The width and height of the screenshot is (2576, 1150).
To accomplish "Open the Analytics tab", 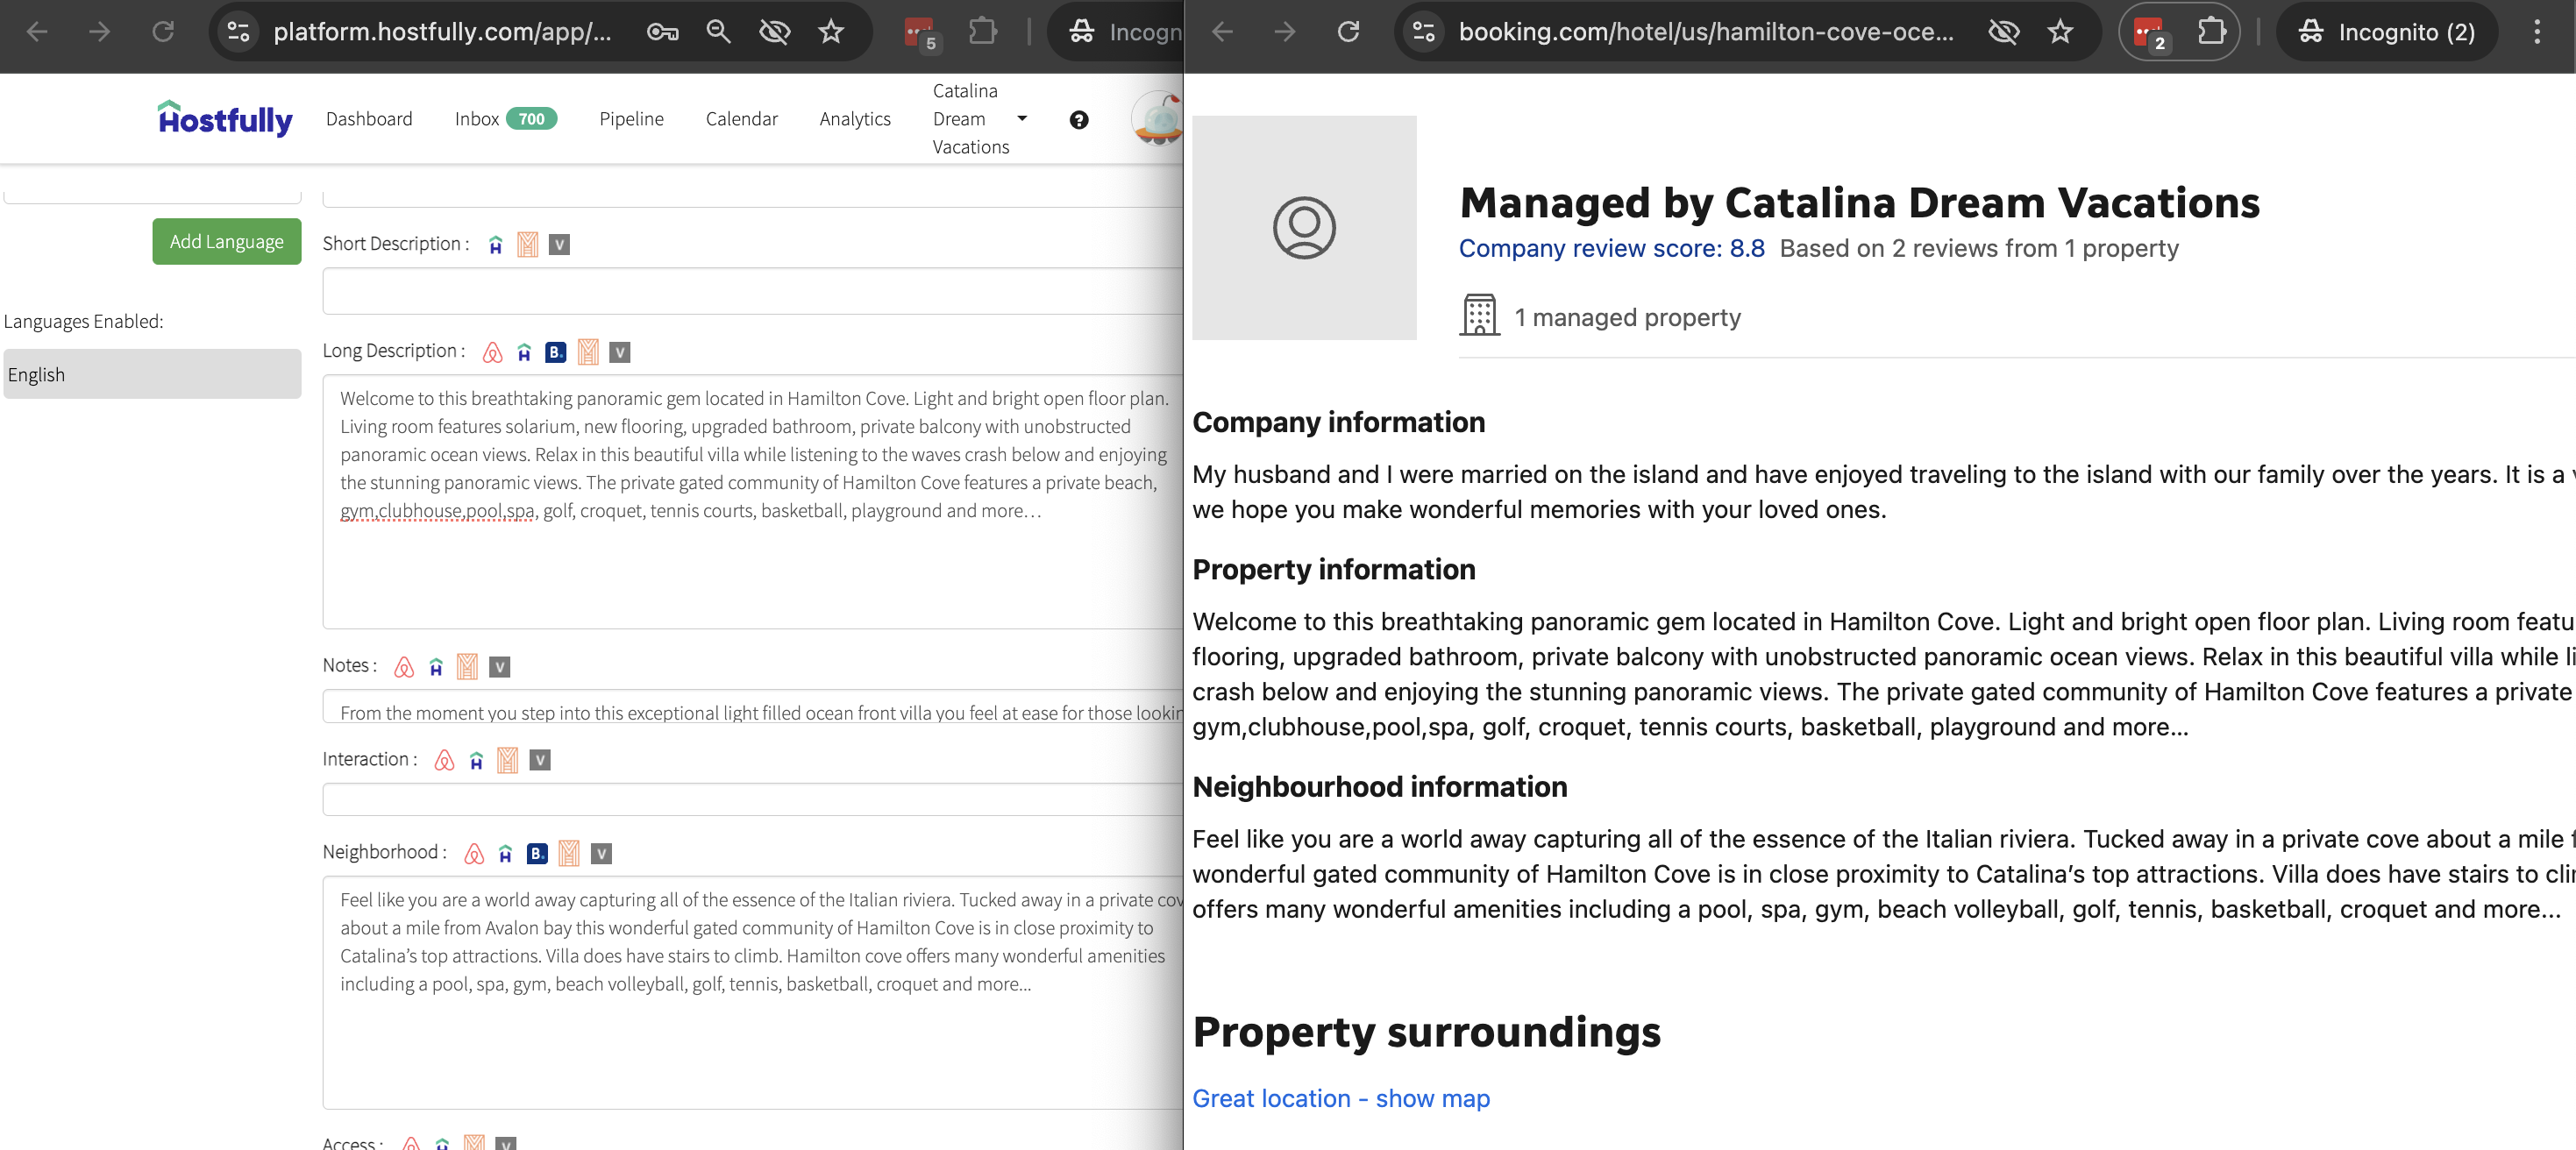I will coord(855,119).
